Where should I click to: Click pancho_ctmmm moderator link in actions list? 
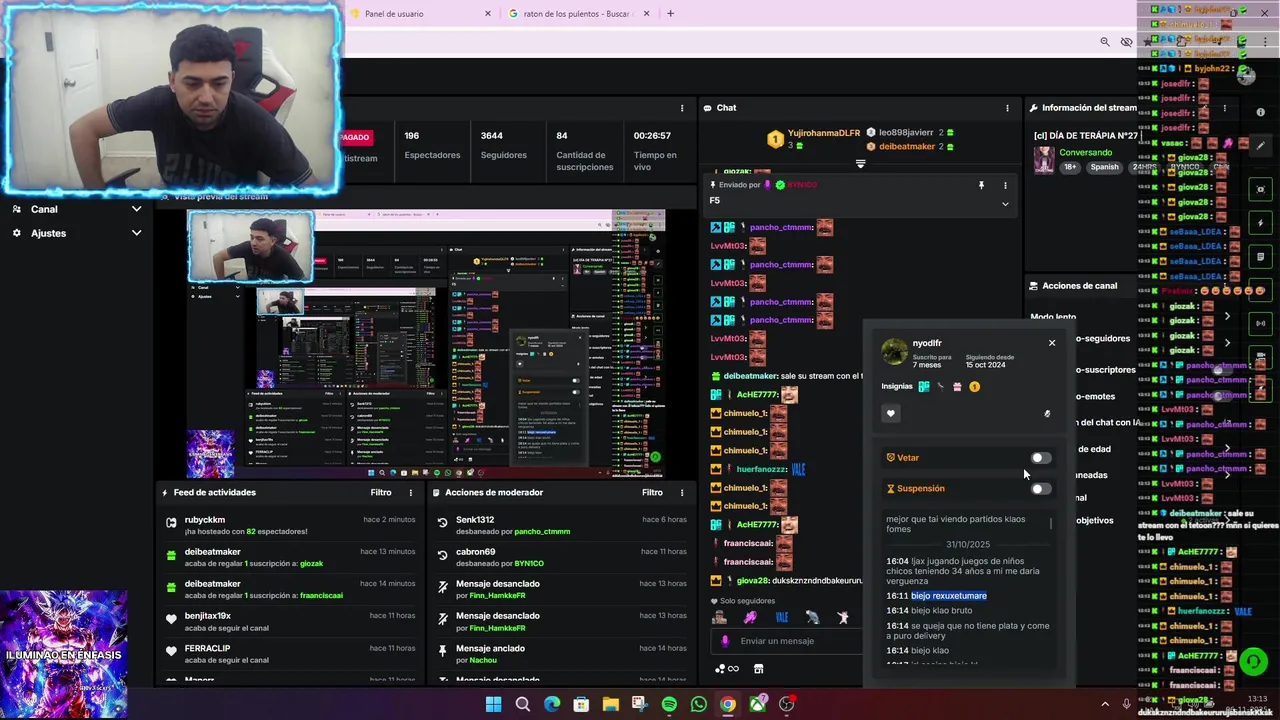[x=542, y=531]
